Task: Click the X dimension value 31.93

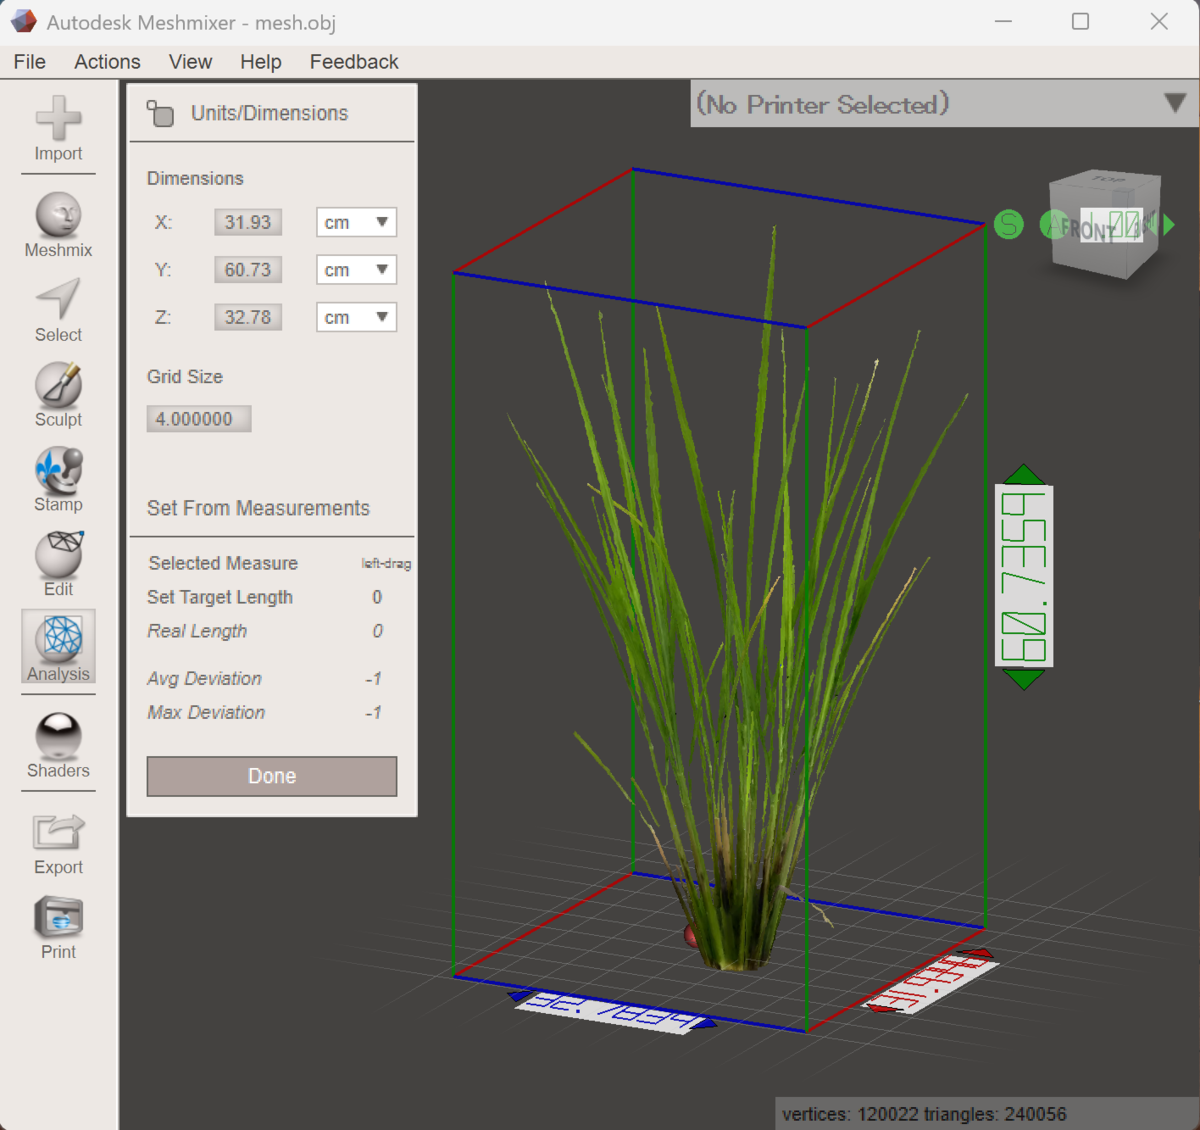Action: coord(248,222)
